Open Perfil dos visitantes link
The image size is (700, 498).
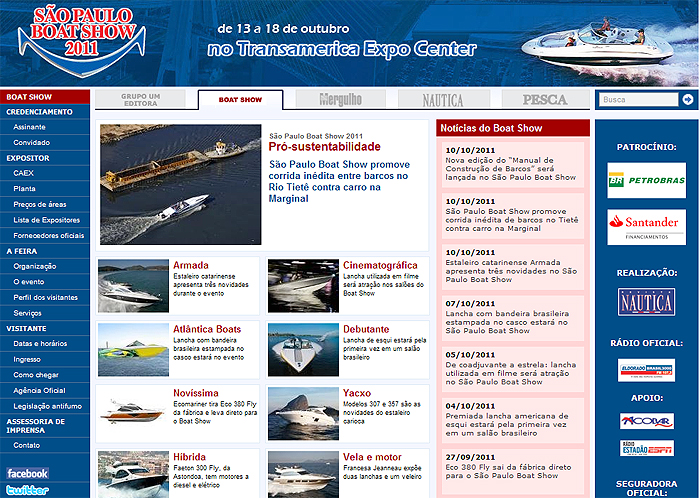(x=46, y=297)
